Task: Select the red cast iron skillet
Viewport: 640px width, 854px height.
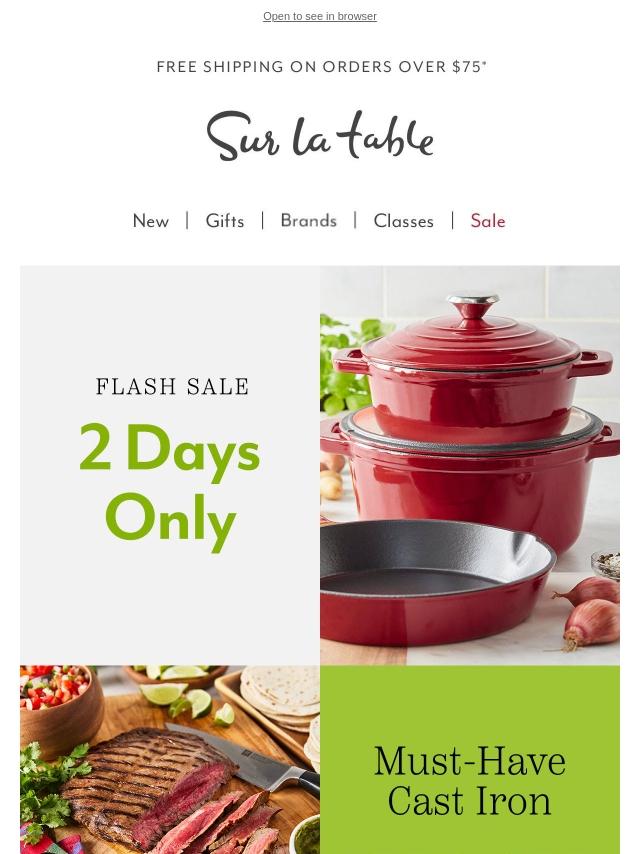Action: (x=436, y=582)
